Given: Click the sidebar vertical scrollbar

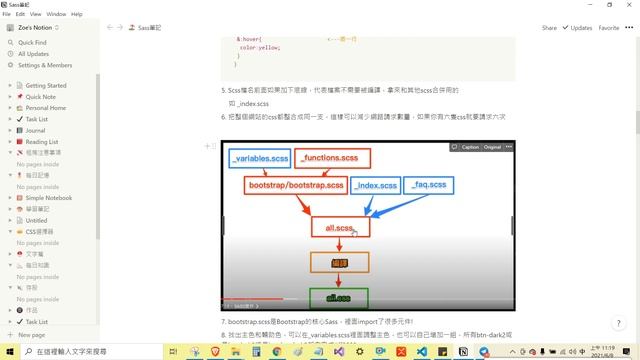Looking at the screenshot, I should coord(98,157).
